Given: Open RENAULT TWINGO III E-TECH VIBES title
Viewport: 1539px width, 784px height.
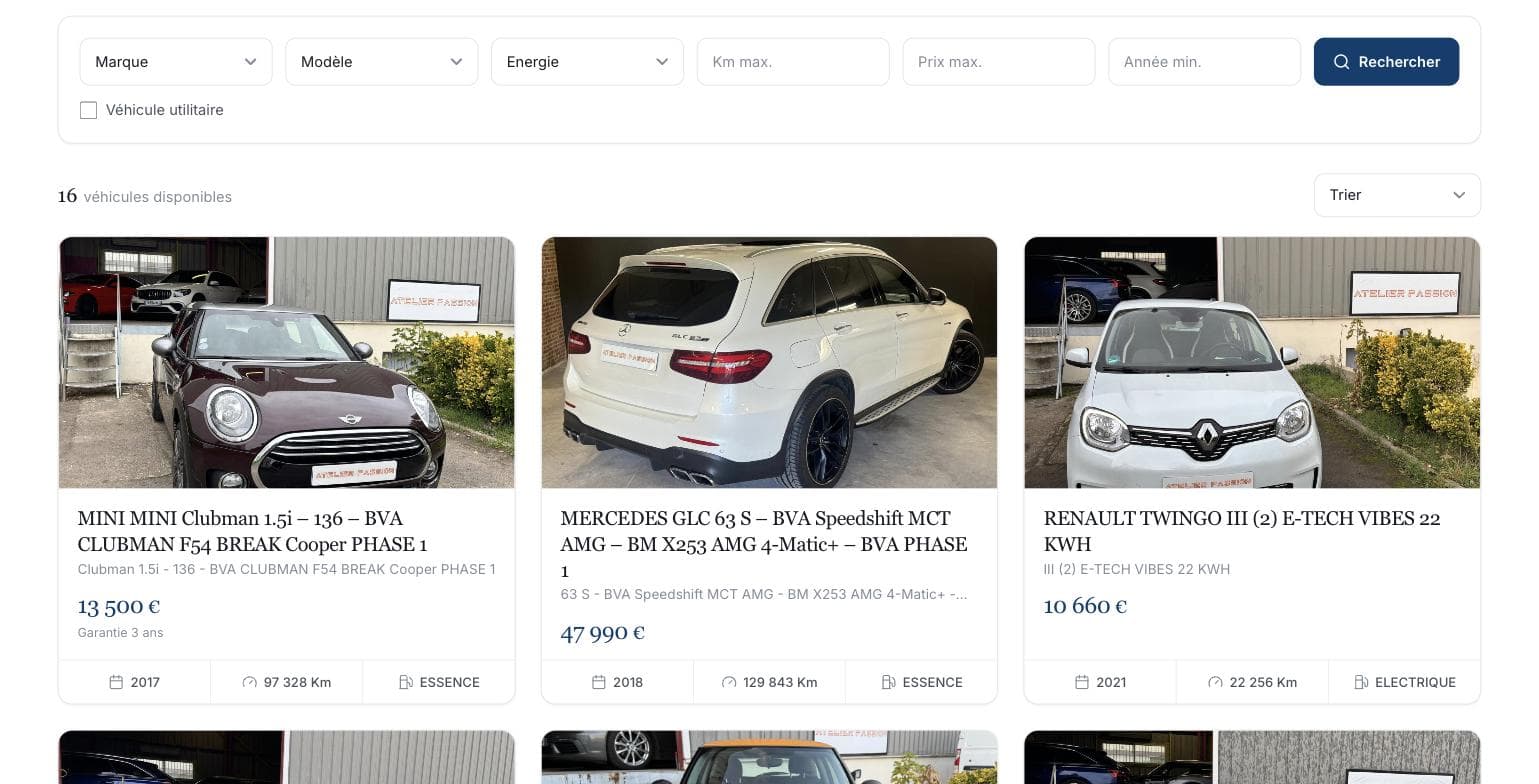Looking at the screenshot, I should 1242,531.
